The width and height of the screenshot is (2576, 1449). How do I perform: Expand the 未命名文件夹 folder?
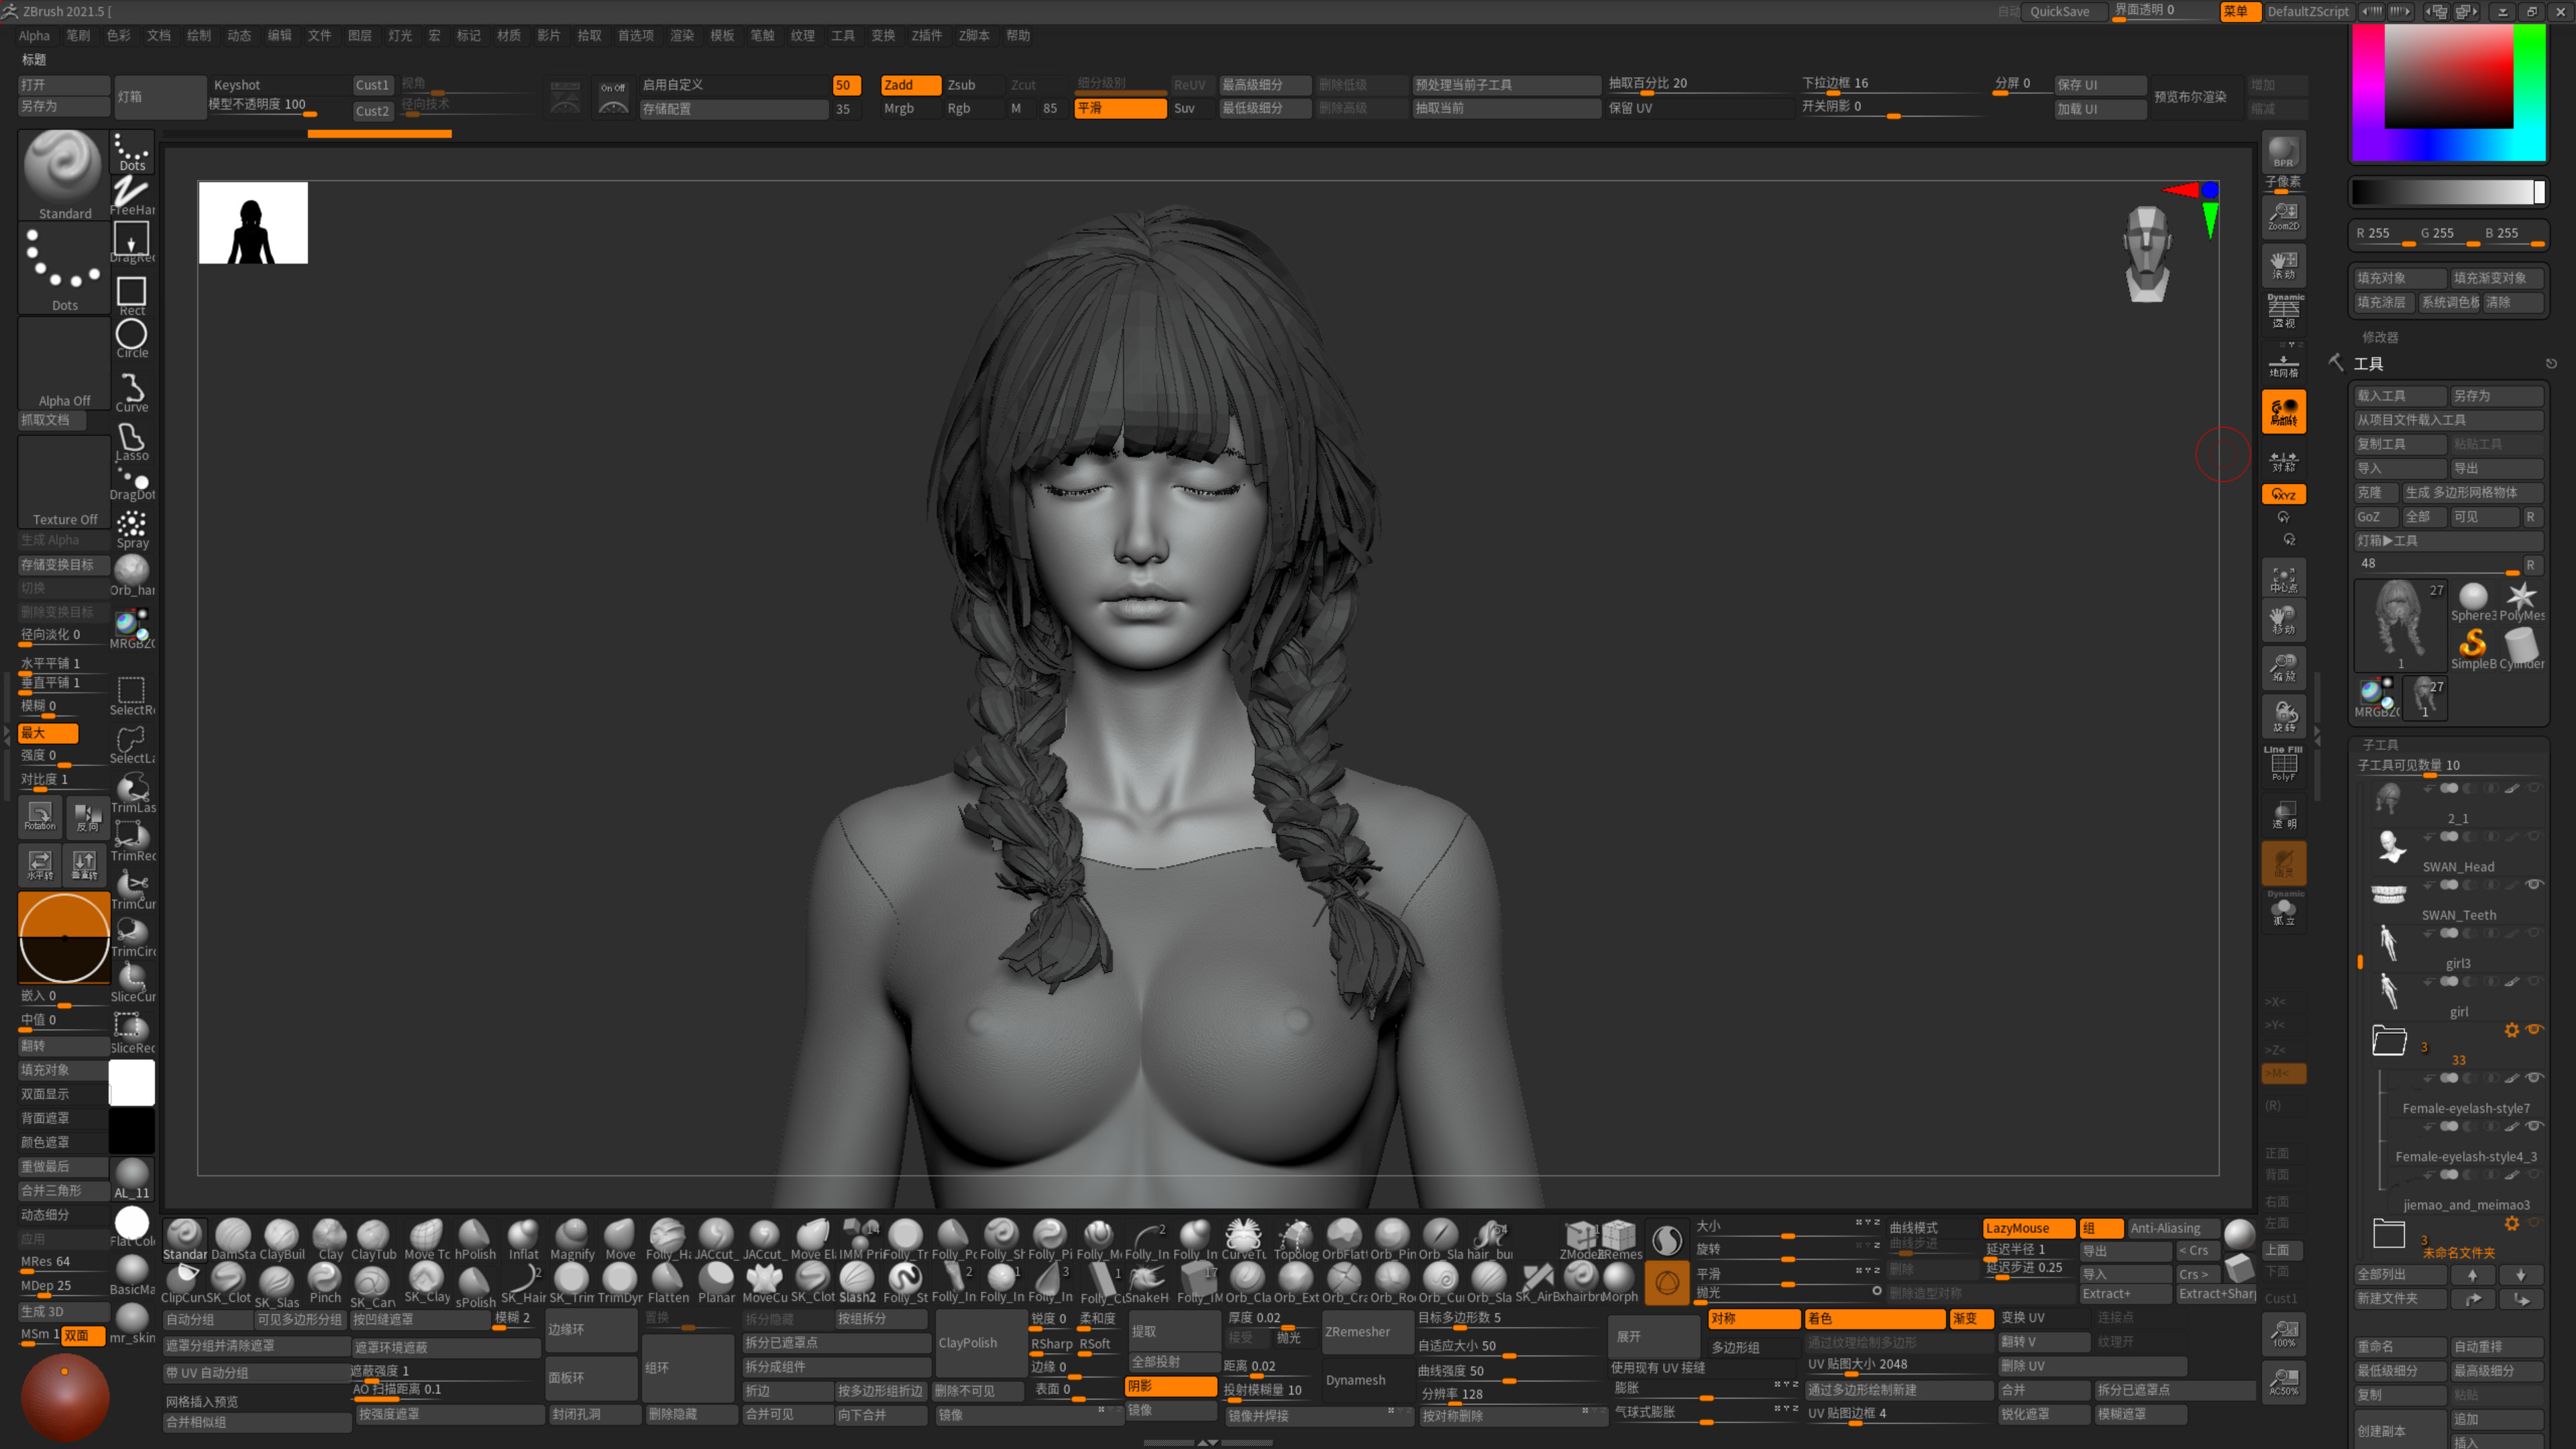click(x=2389, y=1233)
